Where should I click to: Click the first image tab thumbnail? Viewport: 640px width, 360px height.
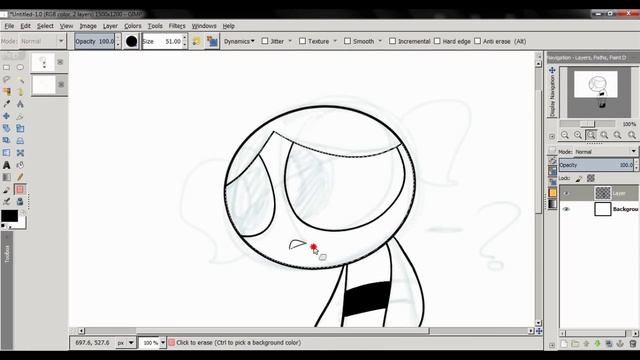[x=43, y=62]
